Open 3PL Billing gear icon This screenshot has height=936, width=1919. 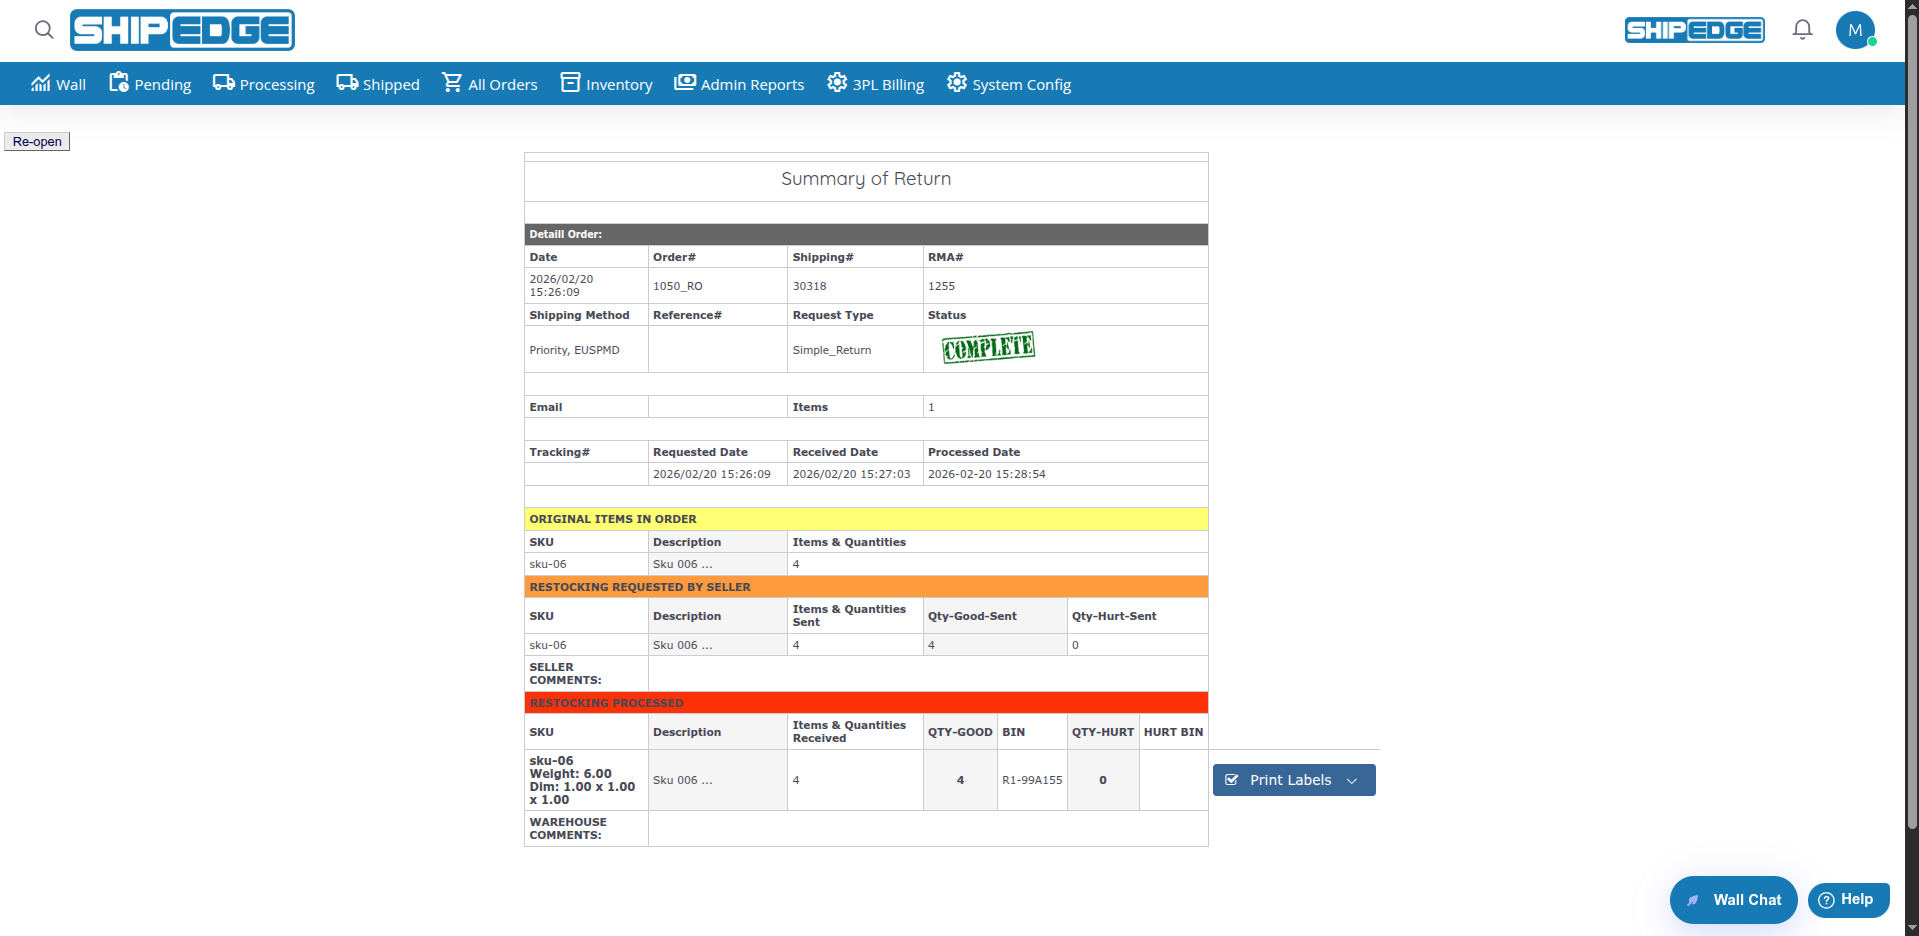click(x=836, y=82)
